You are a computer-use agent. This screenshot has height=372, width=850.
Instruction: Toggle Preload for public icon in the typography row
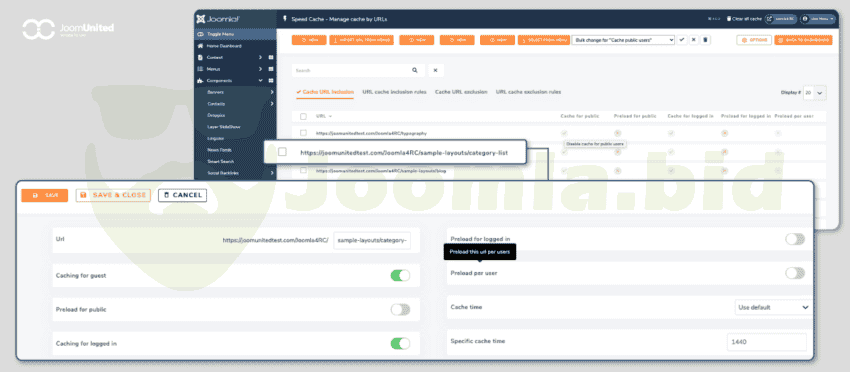[x=617, y=133]
